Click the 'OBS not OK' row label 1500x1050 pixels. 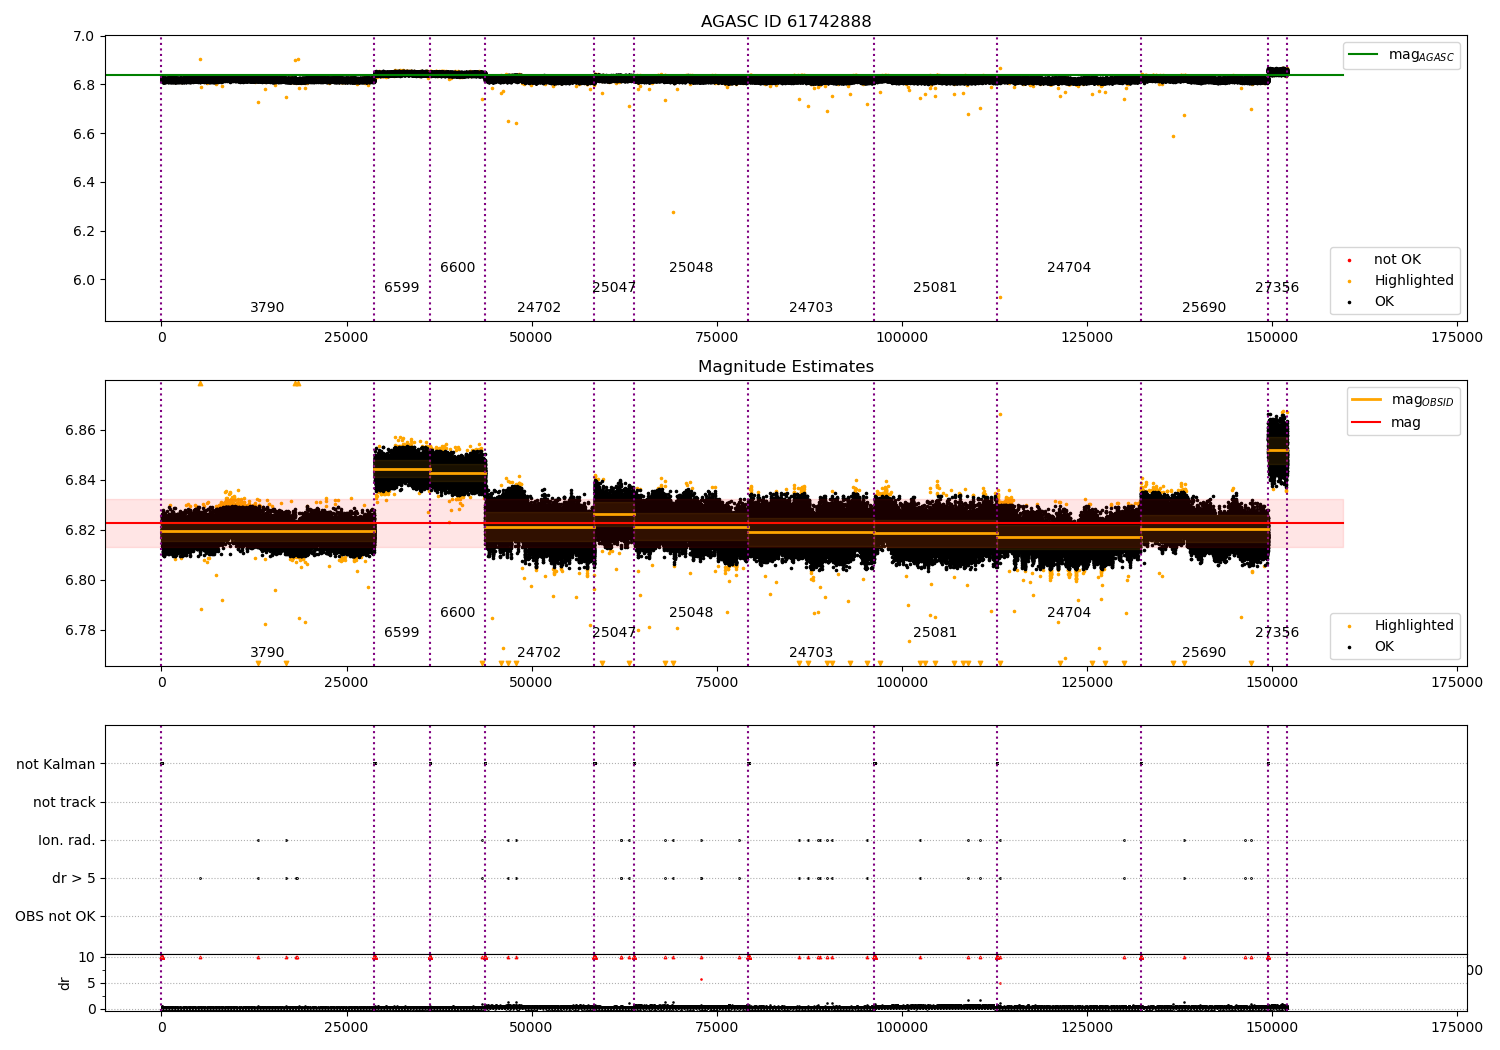(55, 916)
